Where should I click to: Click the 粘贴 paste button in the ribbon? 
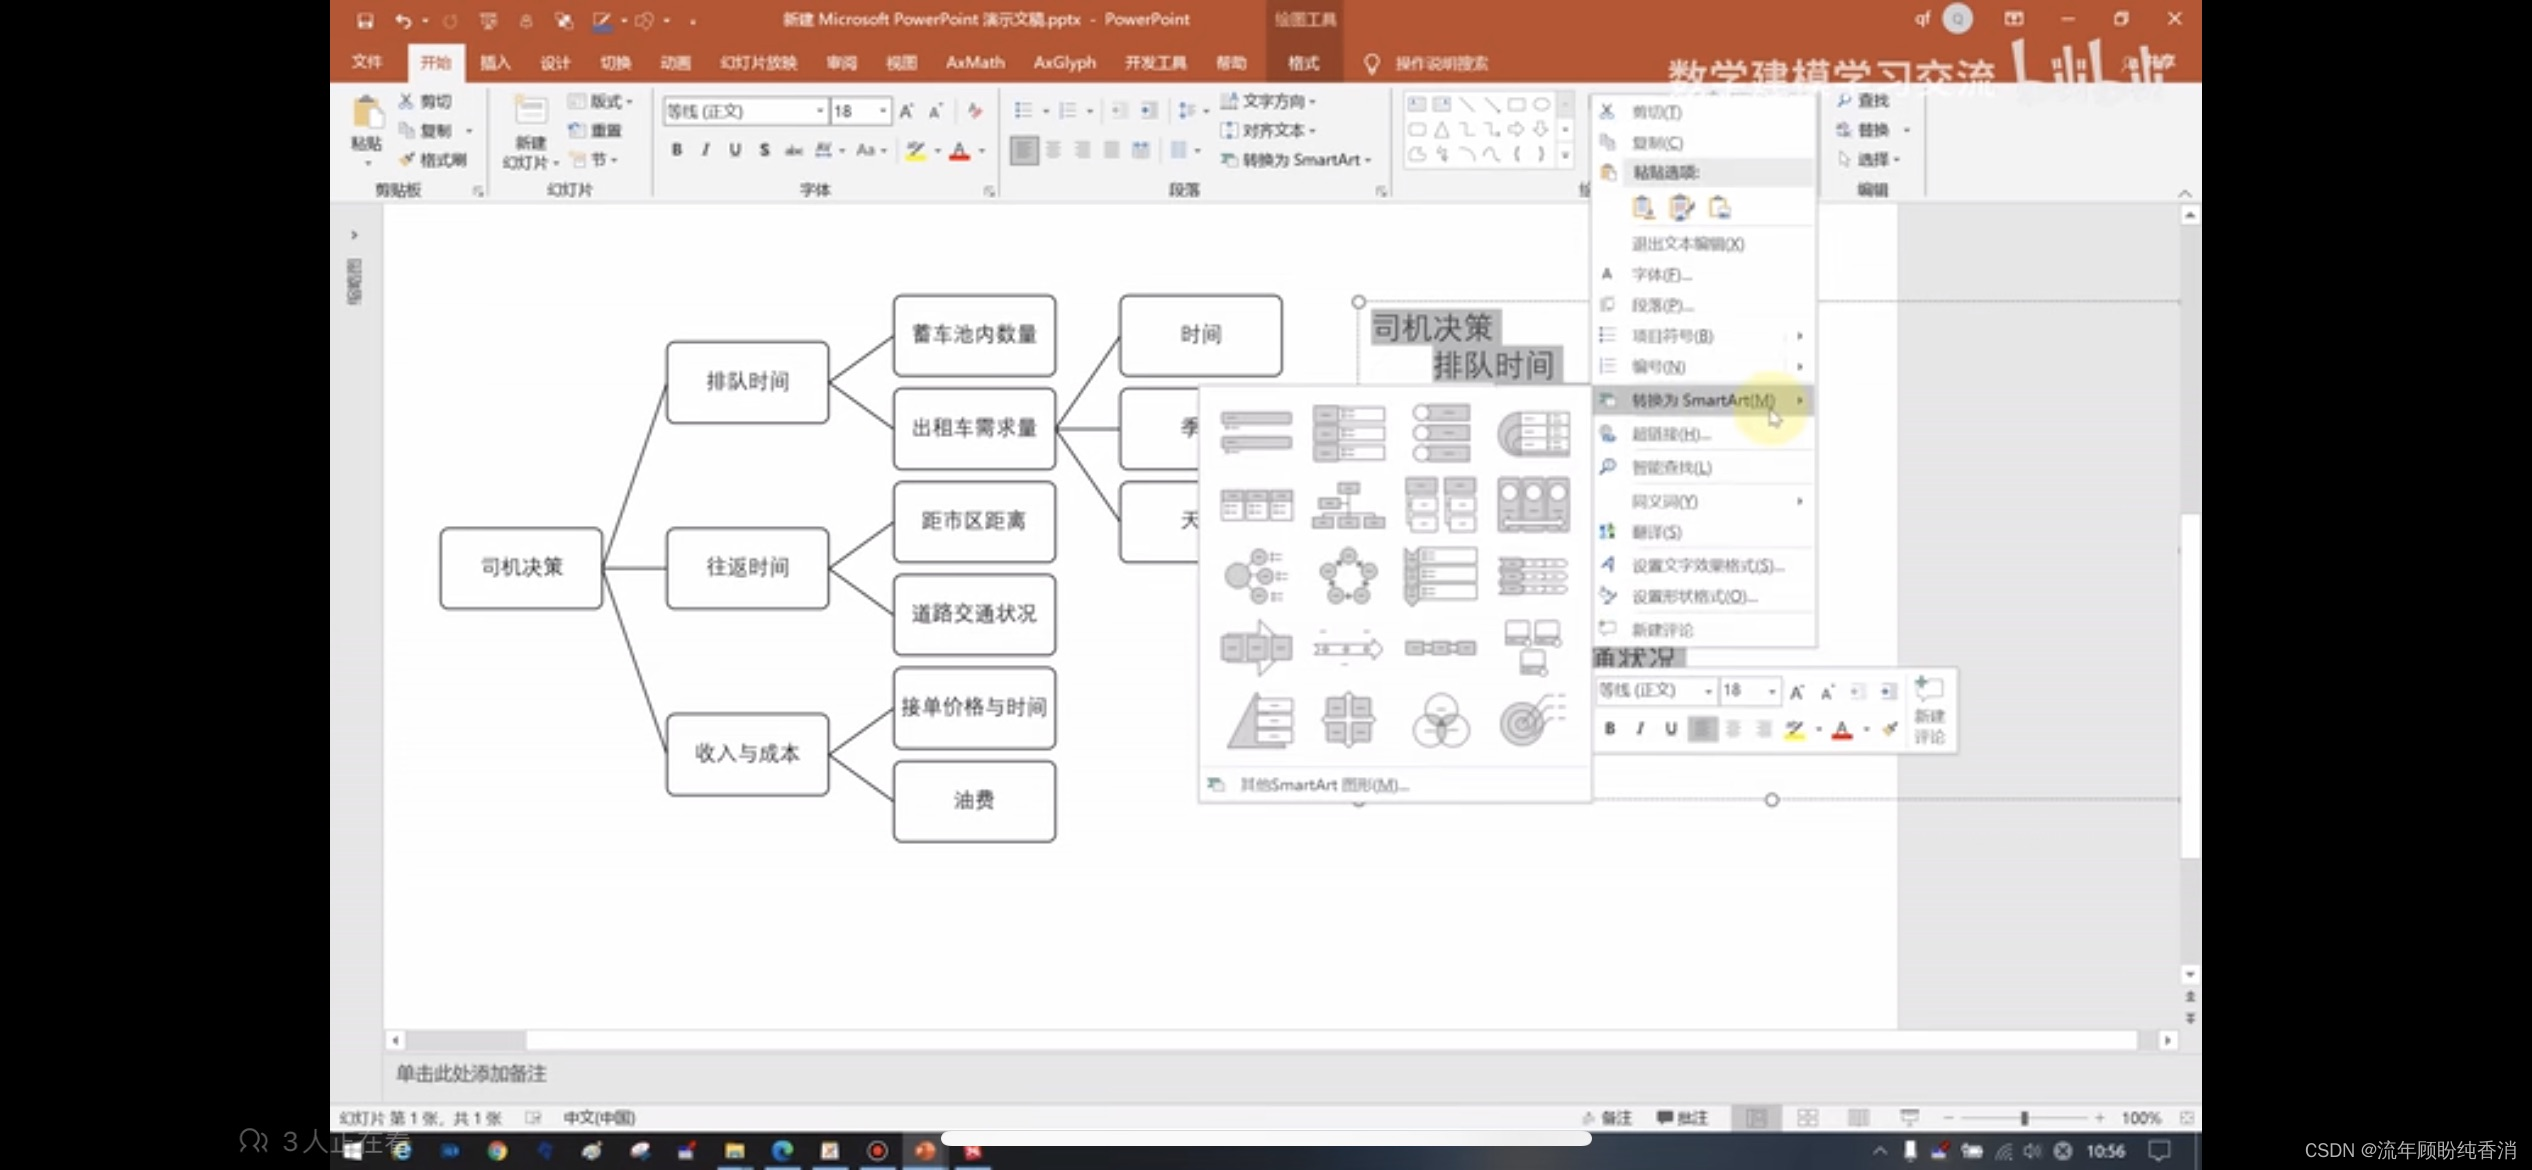(367, 130)
